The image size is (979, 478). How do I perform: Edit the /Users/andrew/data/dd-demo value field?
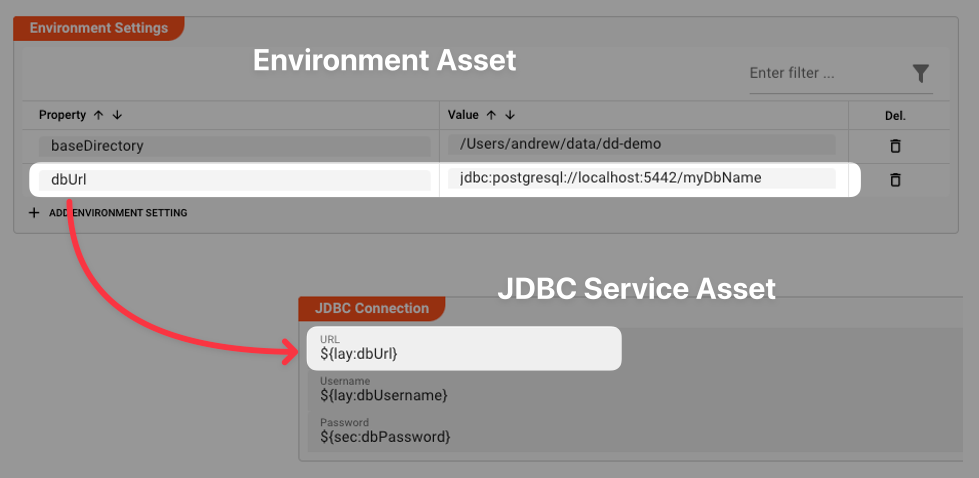pyautogui.click(x=641, y=145)
